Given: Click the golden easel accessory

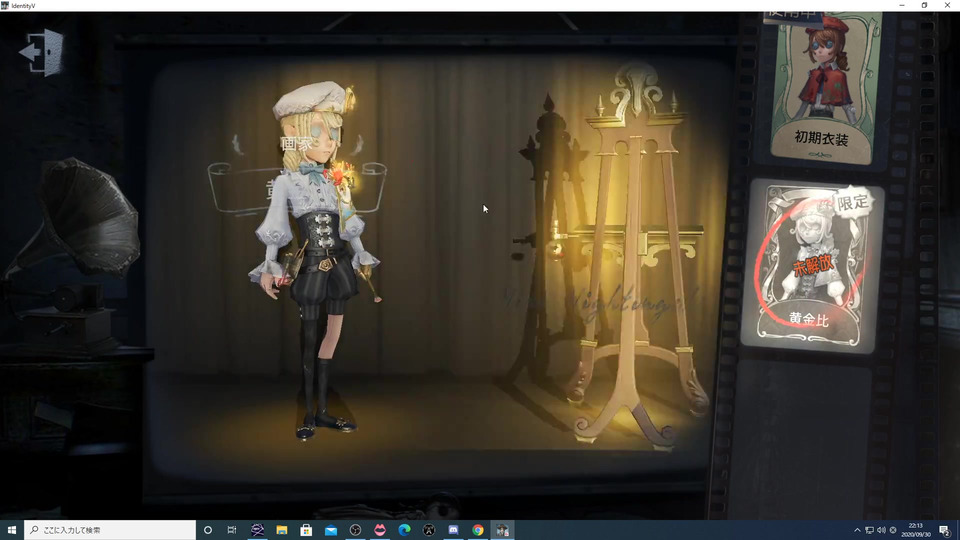Looking at the screenshot, I should (x=637, y=257).
